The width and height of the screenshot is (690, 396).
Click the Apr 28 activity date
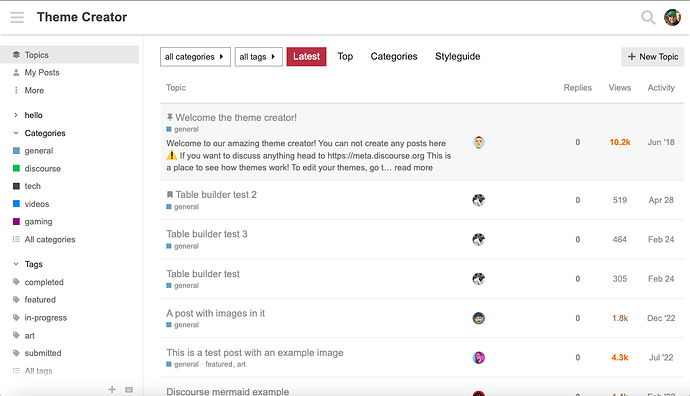pyautogui.click(x=661, y=200)
